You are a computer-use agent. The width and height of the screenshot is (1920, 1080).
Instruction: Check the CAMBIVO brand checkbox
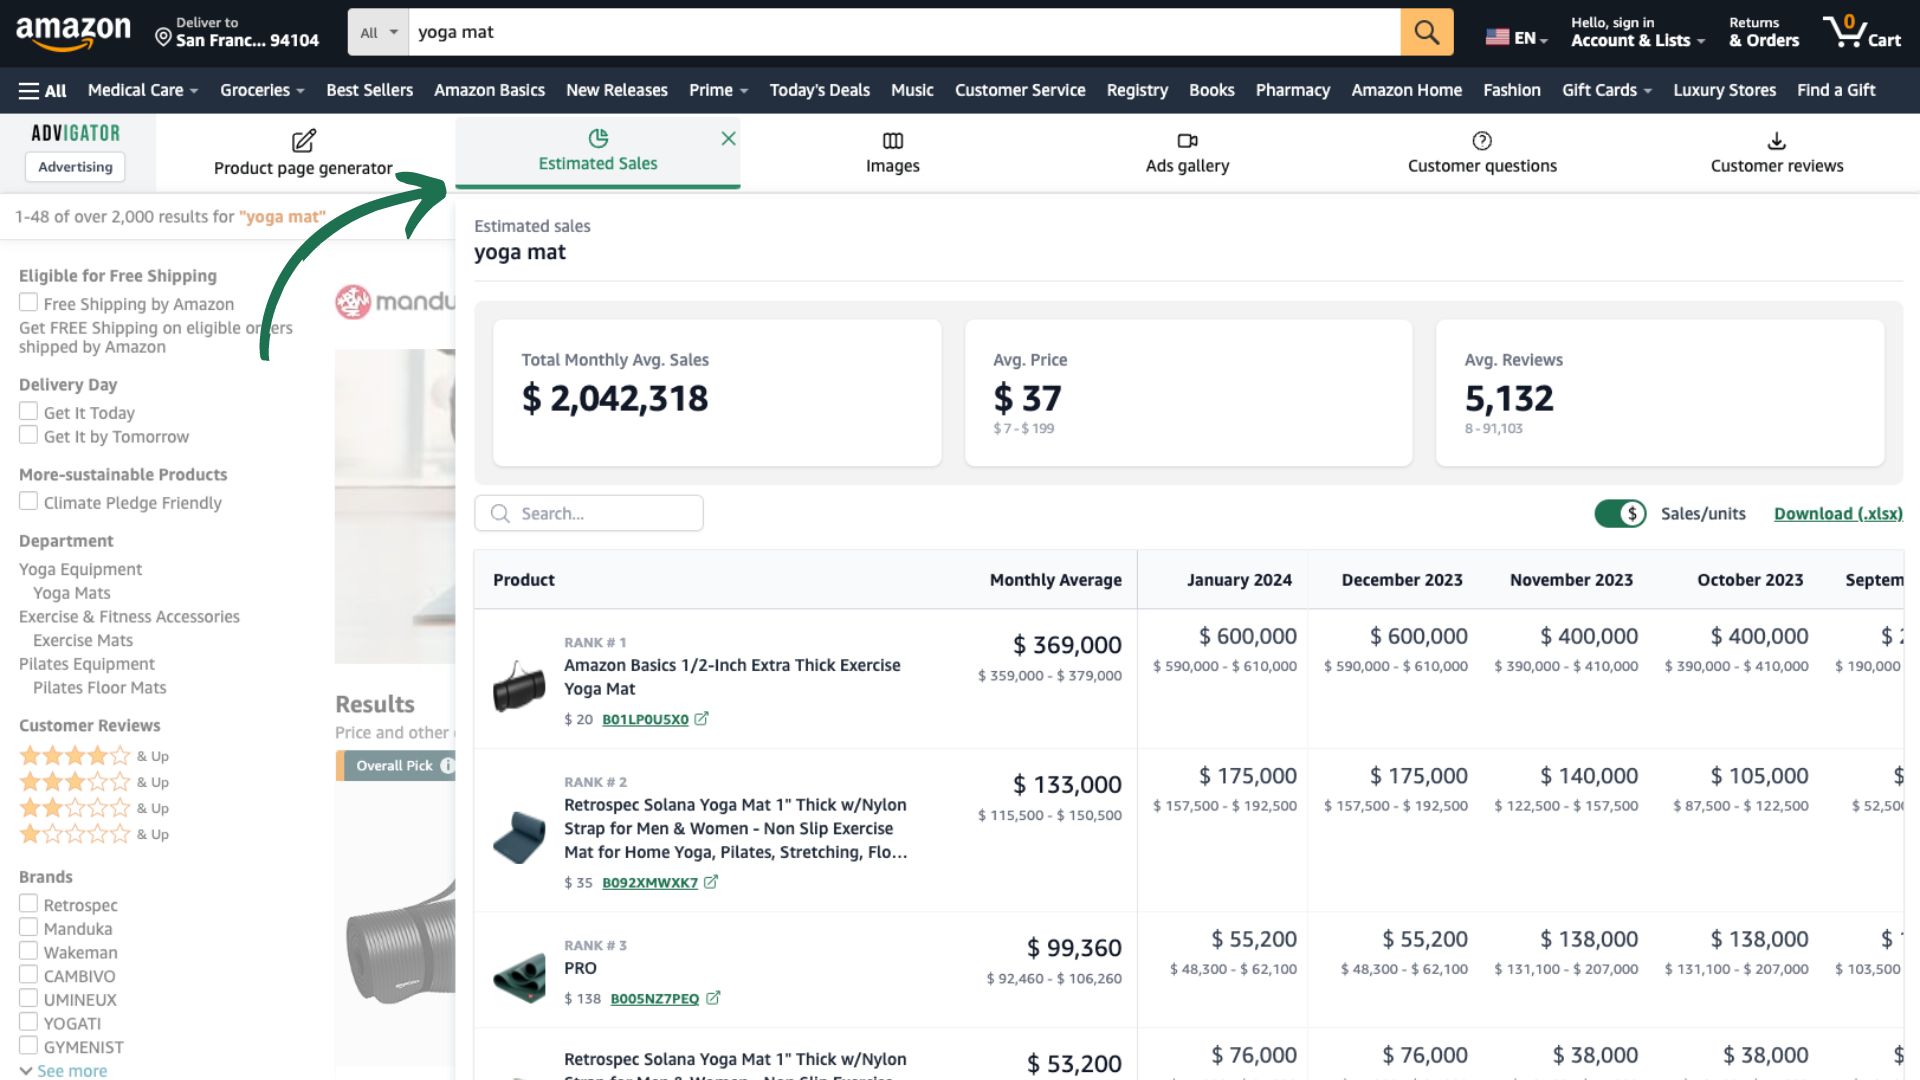pyautogui.click(x=28, y=975)
